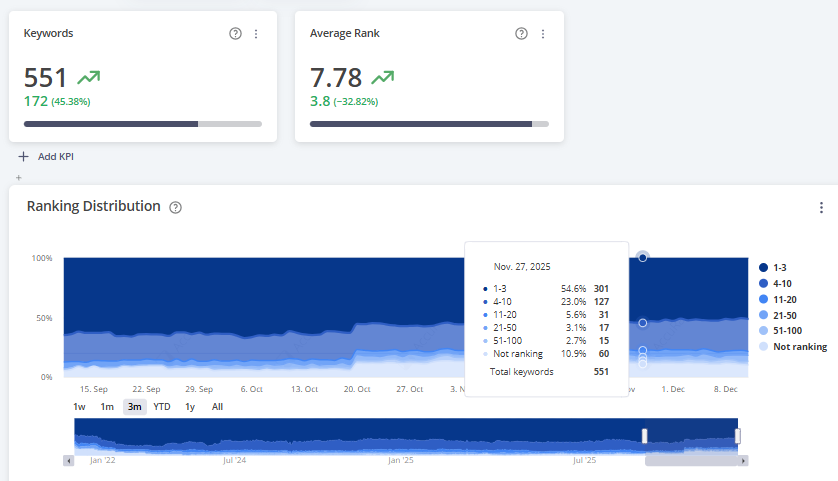Click the timeline scrollbar left arrow
This screenshot has width=838, height=481.
[69, 461]
